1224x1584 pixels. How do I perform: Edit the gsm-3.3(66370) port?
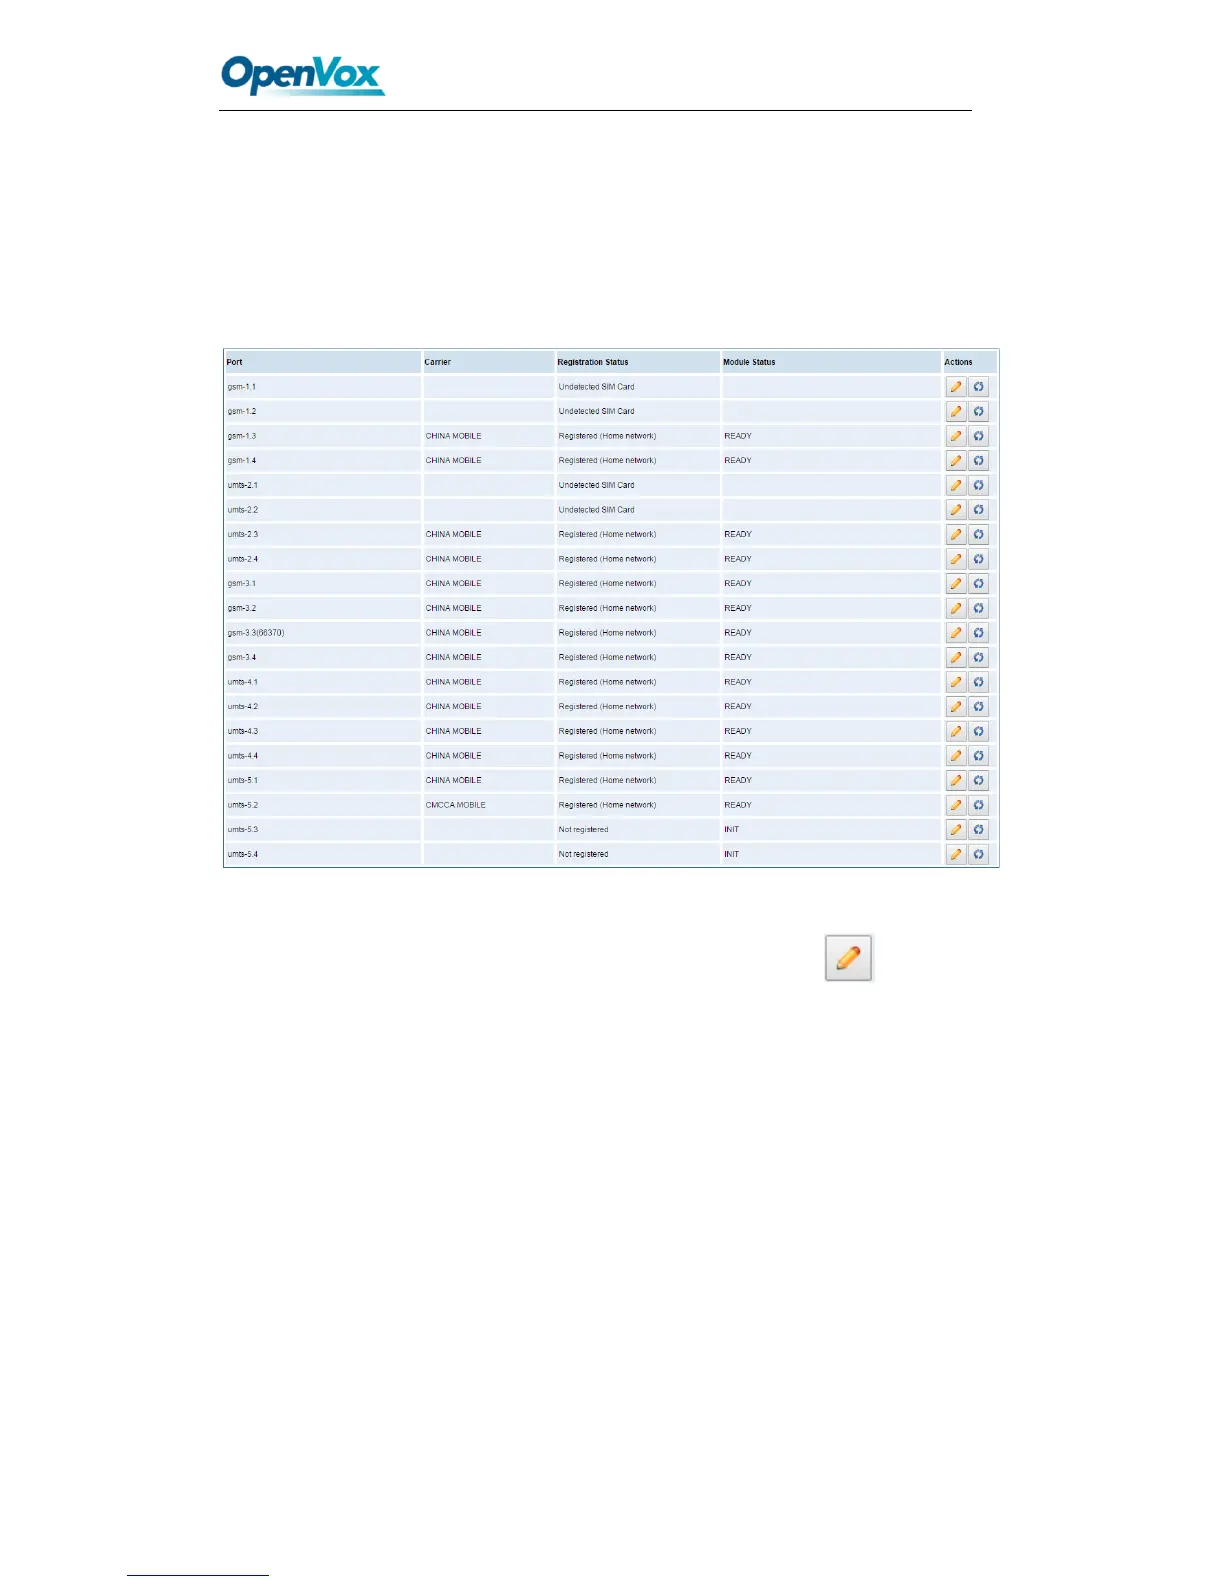coord(956,633)
